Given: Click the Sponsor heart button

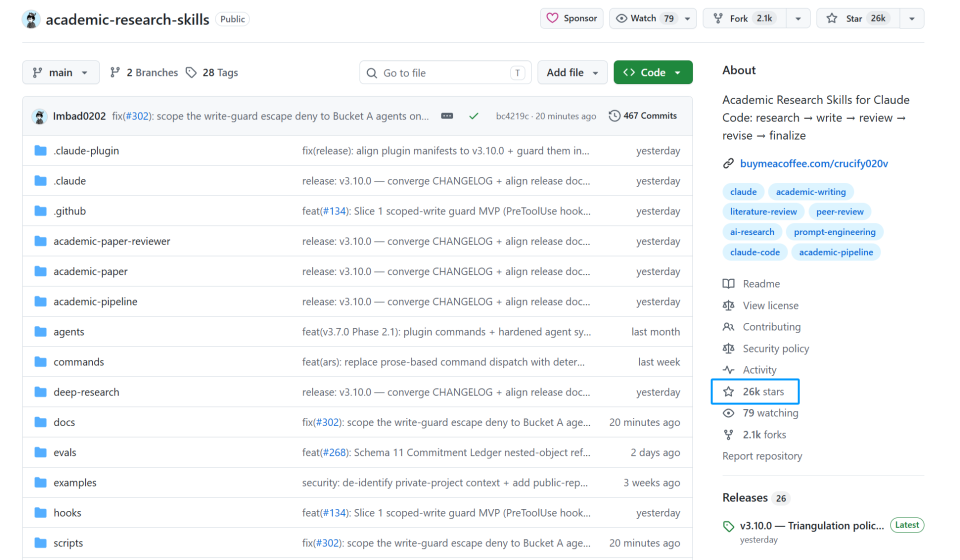Looking at the screenshot, I should tap(572, 18).
